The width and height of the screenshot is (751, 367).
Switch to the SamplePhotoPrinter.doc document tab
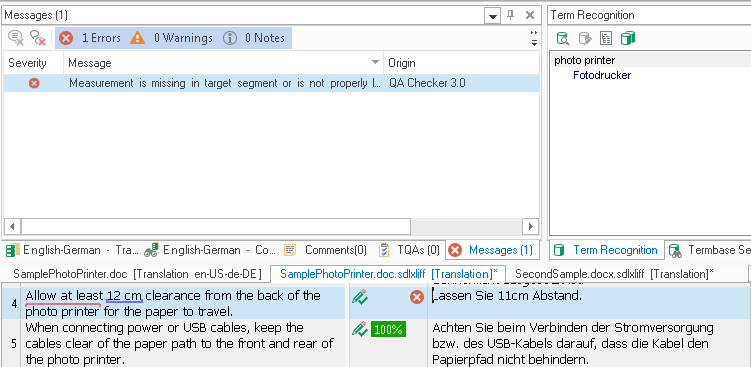click(x=137, y=274)
